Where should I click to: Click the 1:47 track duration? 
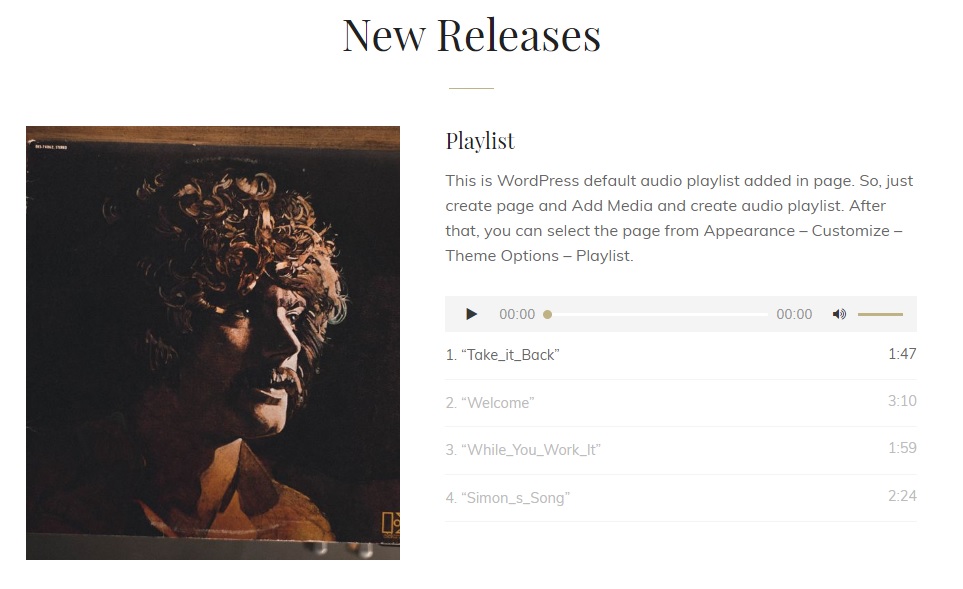click(902, 354)
